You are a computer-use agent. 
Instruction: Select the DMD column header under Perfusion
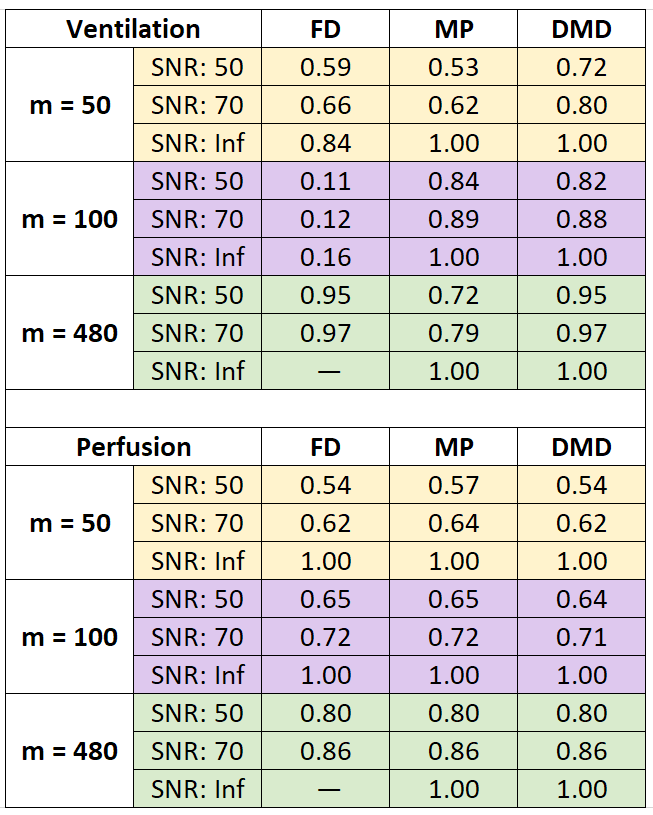click(x=581, y=447)
